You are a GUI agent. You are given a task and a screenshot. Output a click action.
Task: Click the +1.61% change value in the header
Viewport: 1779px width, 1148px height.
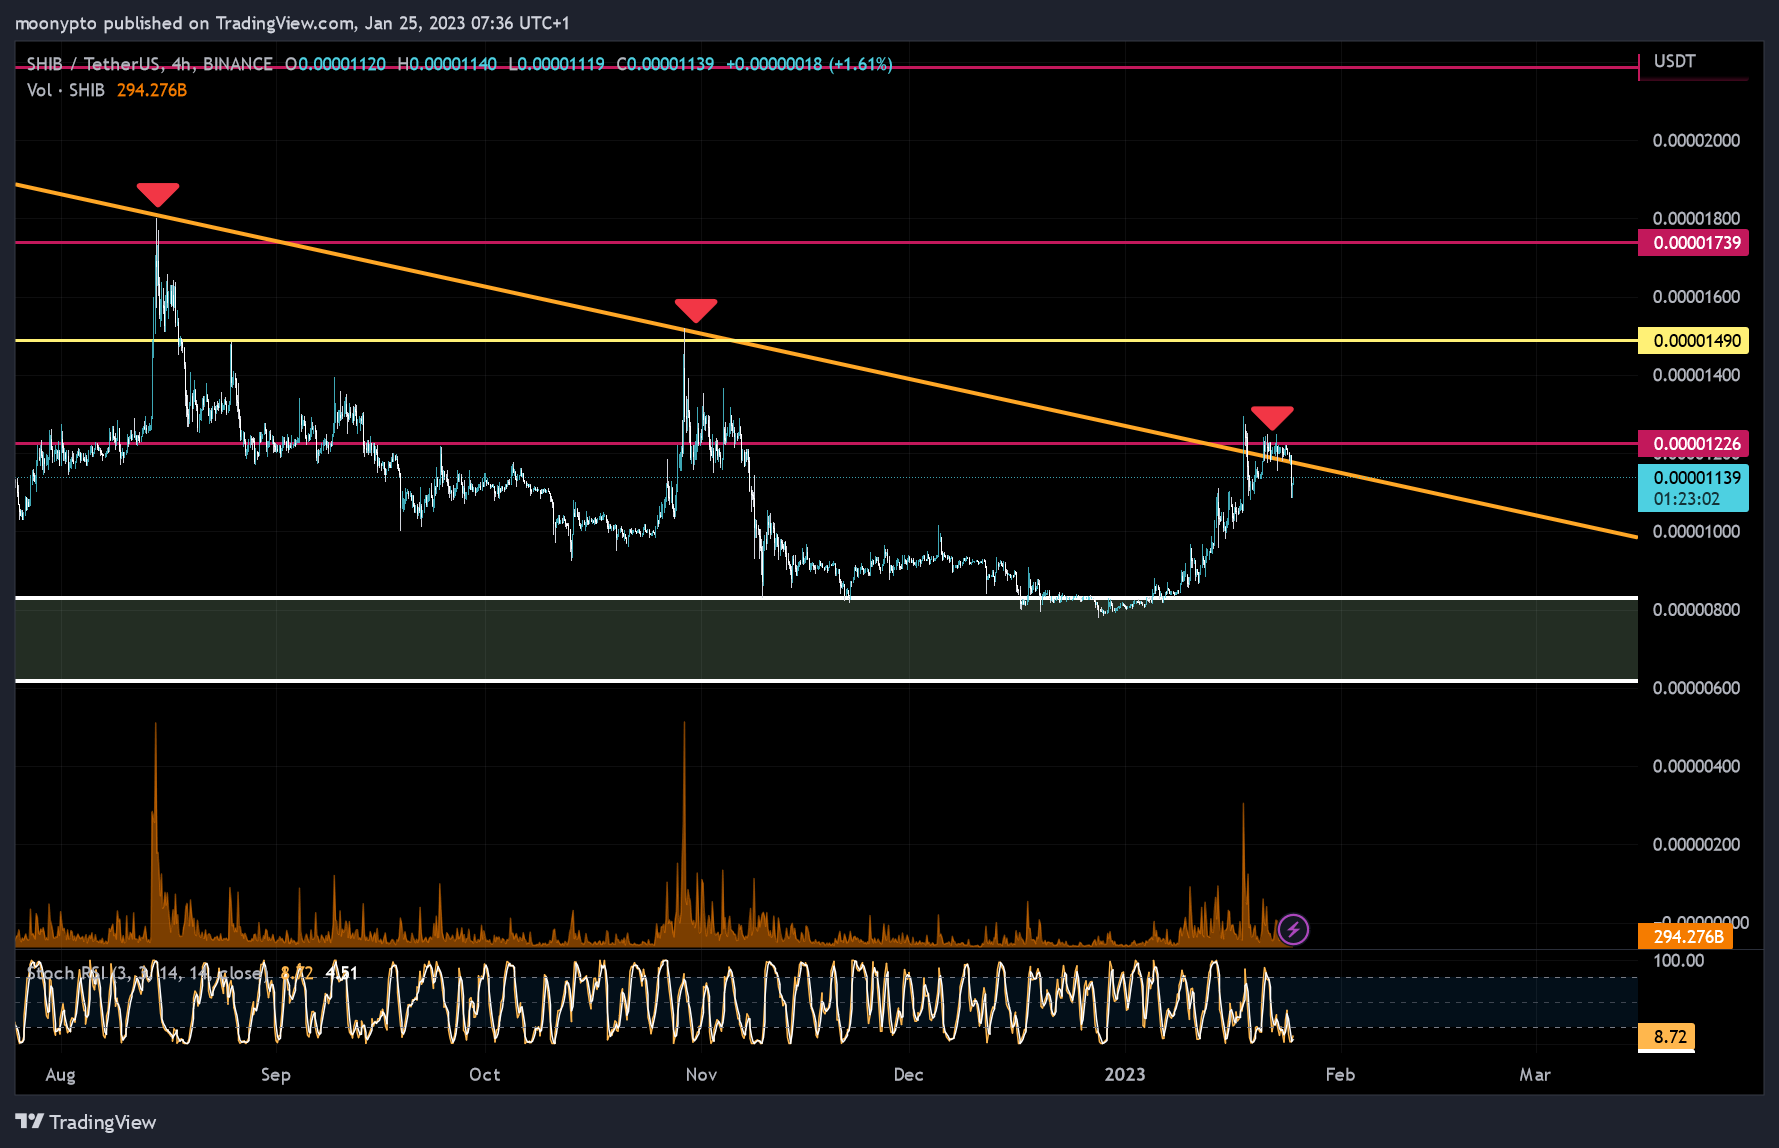pyautogui.click(x=861, y=64)
